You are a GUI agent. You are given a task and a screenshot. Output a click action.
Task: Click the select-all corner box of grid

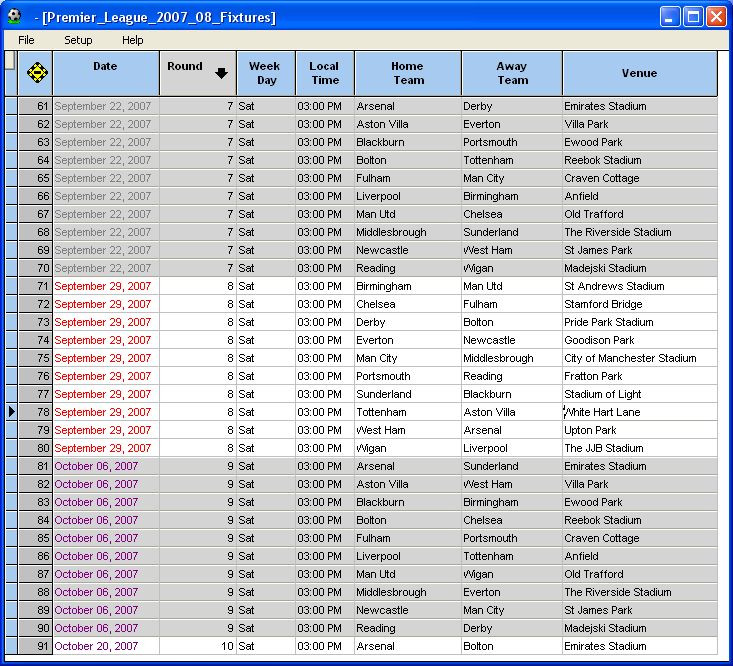[11, 61]
